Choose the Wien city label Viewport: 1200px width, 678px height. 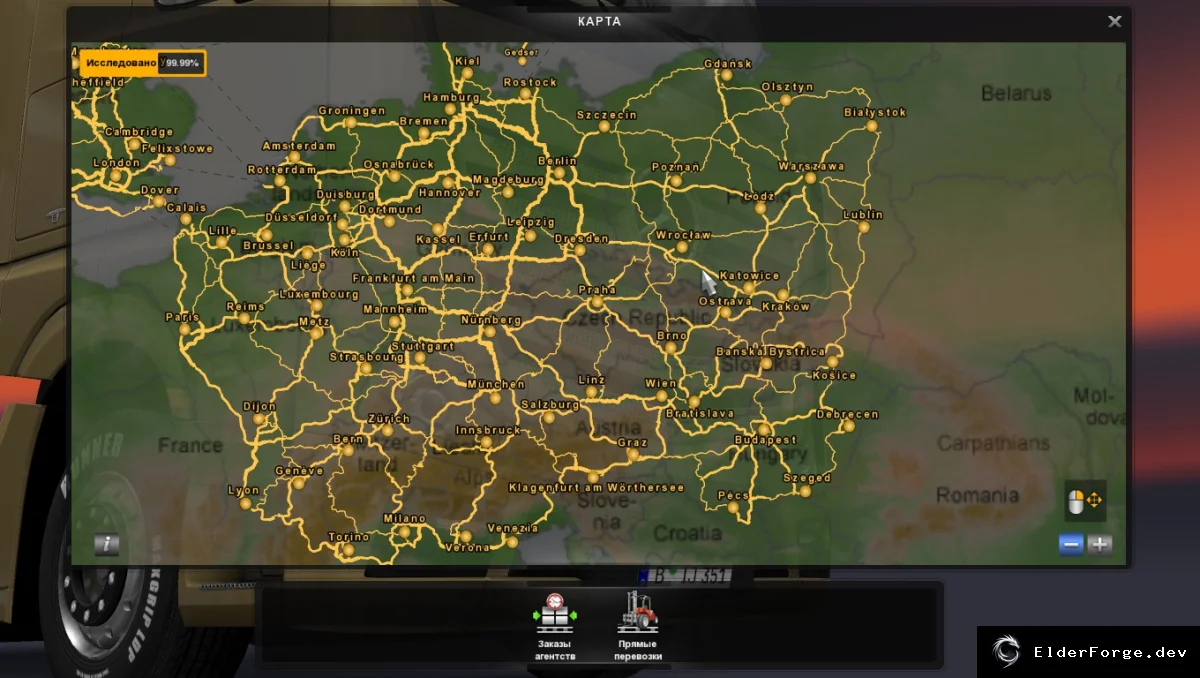pos(661,383)
